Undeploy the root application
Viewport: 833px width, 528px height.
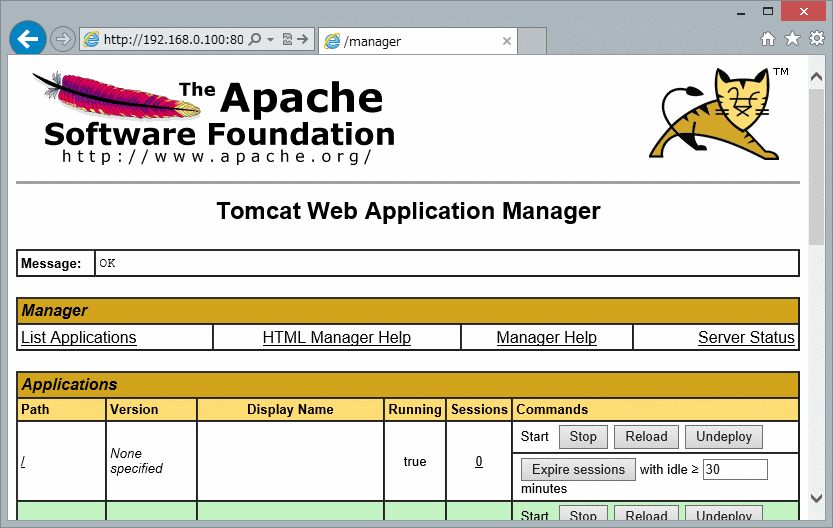(x=724, y=437)
